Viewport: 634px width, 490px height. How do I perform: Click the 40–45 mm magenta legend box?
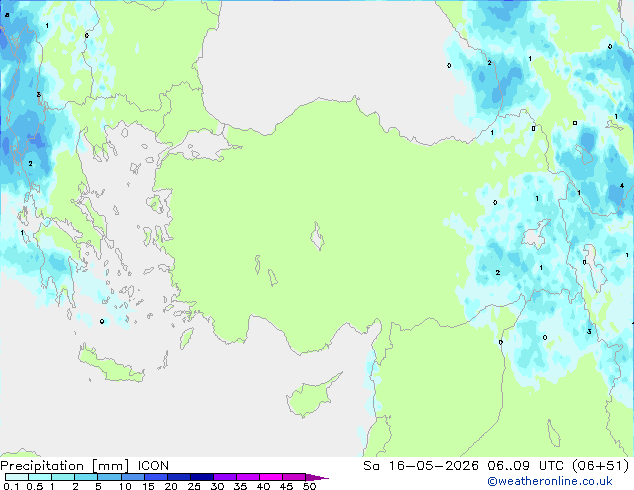[271, 477]
